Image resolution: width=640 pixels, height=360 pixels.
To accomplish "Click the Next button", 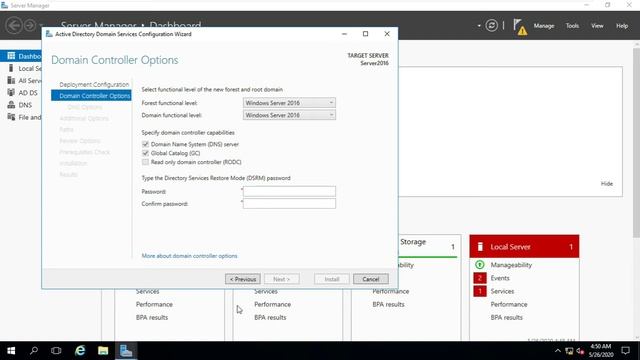I will tap(282, 279).
